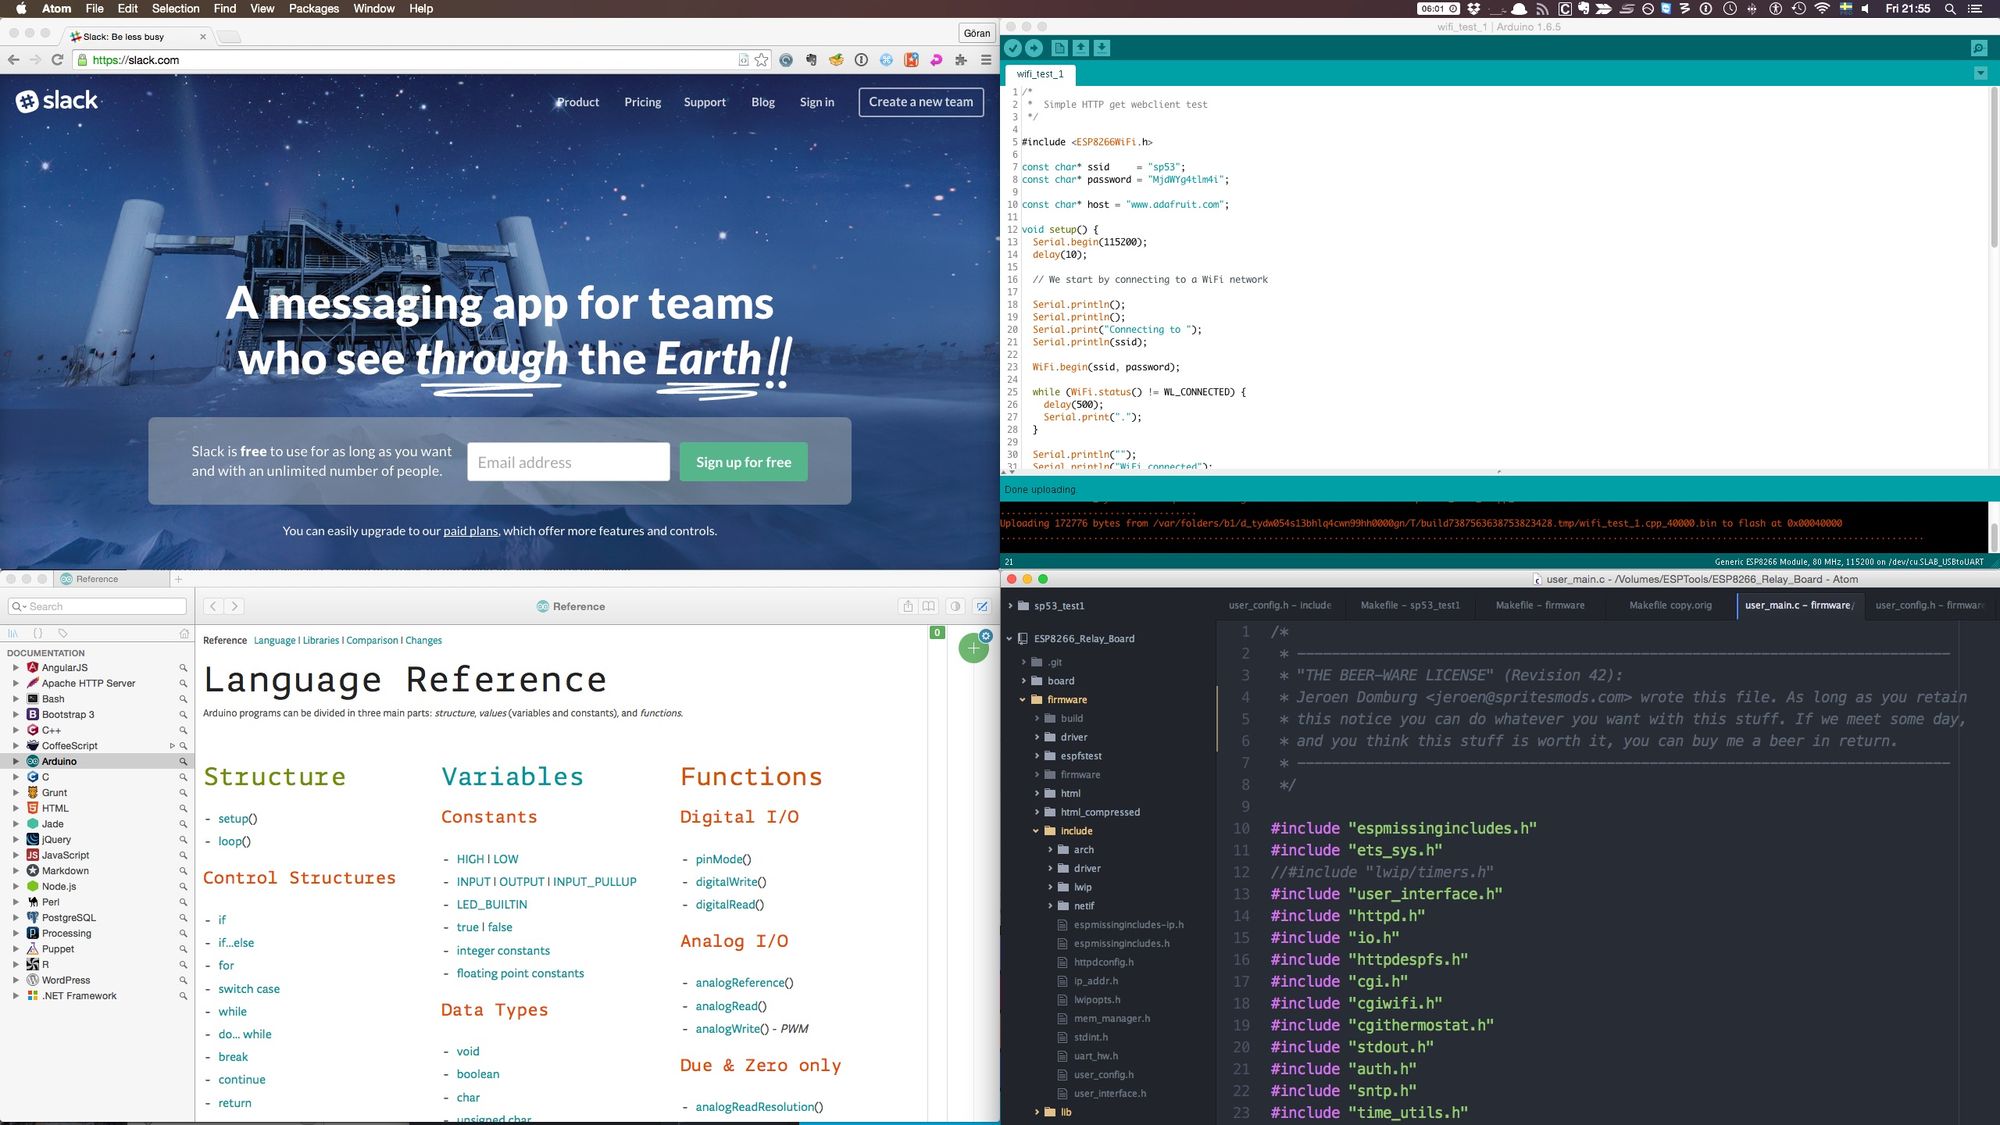Reload the Slack page in Chrome
Screen dimensions: 2000x1125
57,60
